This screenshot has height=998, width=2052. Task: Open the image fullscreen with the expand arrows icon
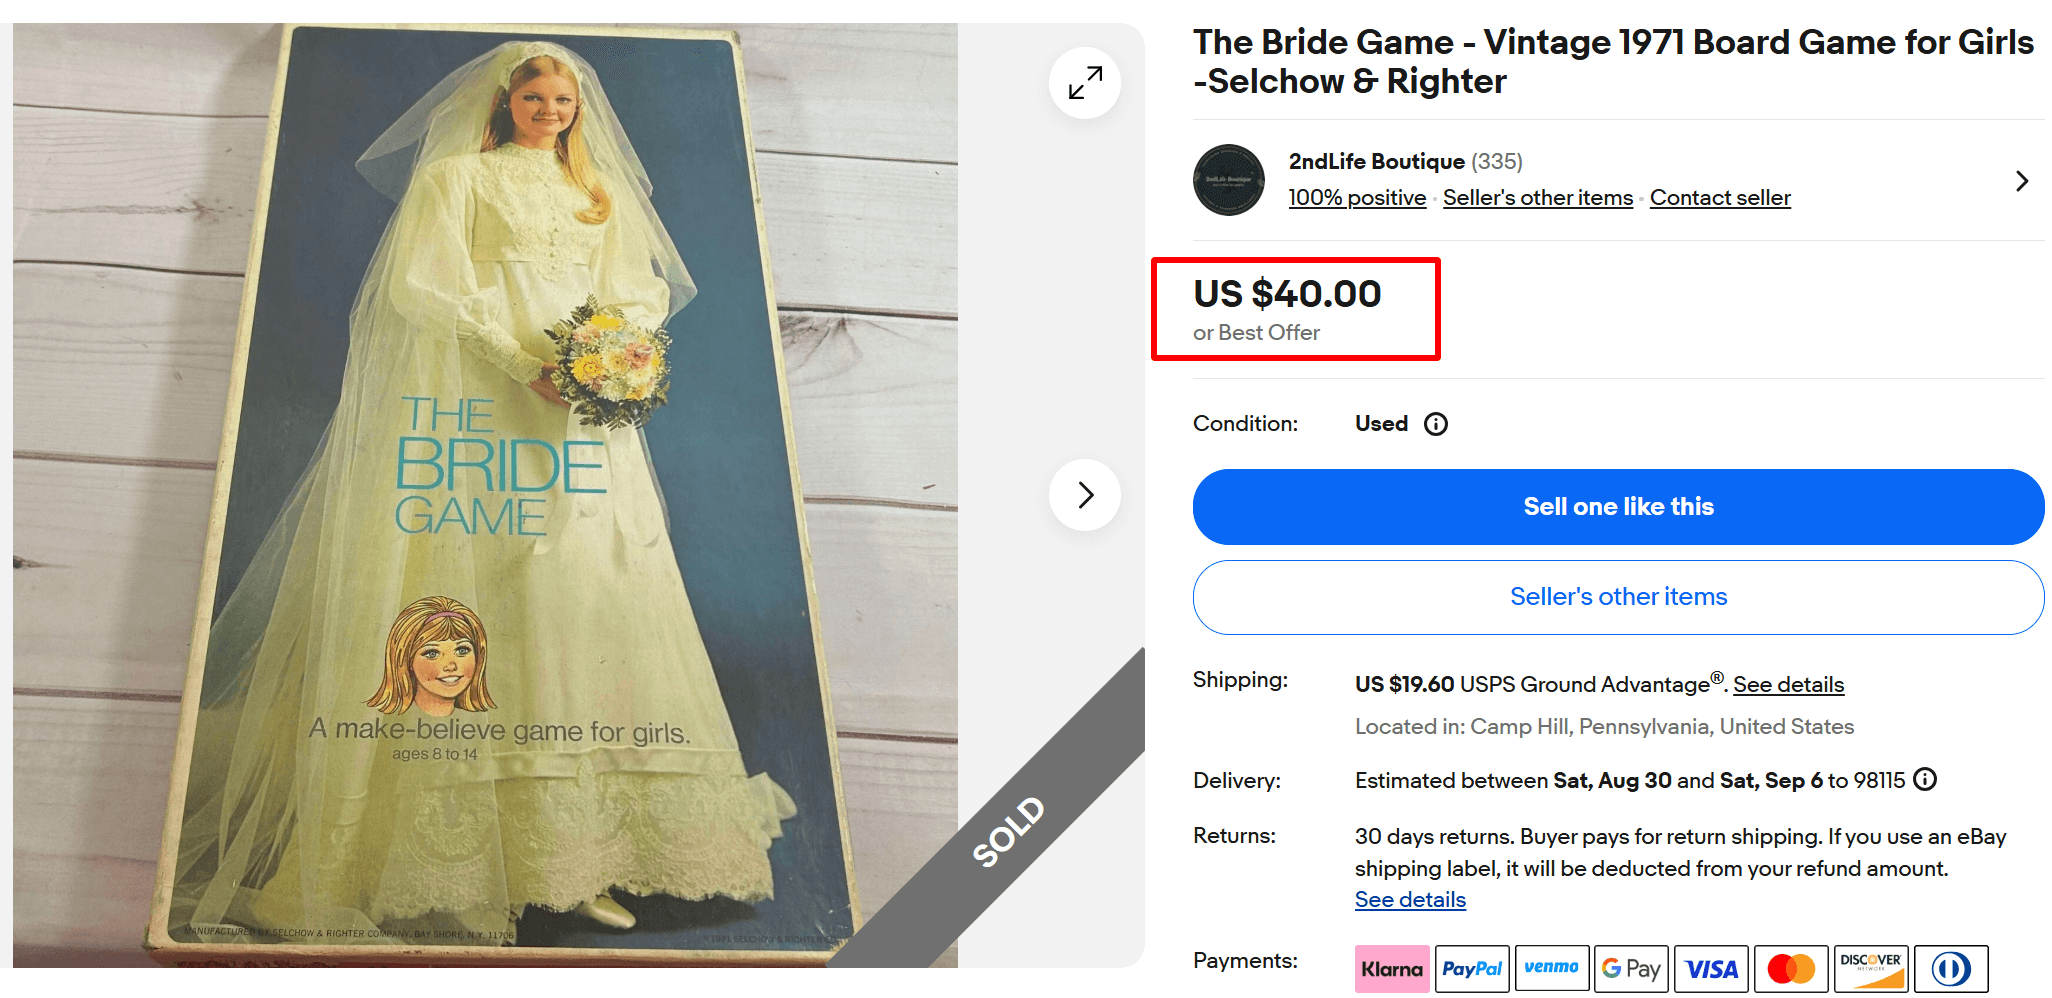(x=1084, y=83)
